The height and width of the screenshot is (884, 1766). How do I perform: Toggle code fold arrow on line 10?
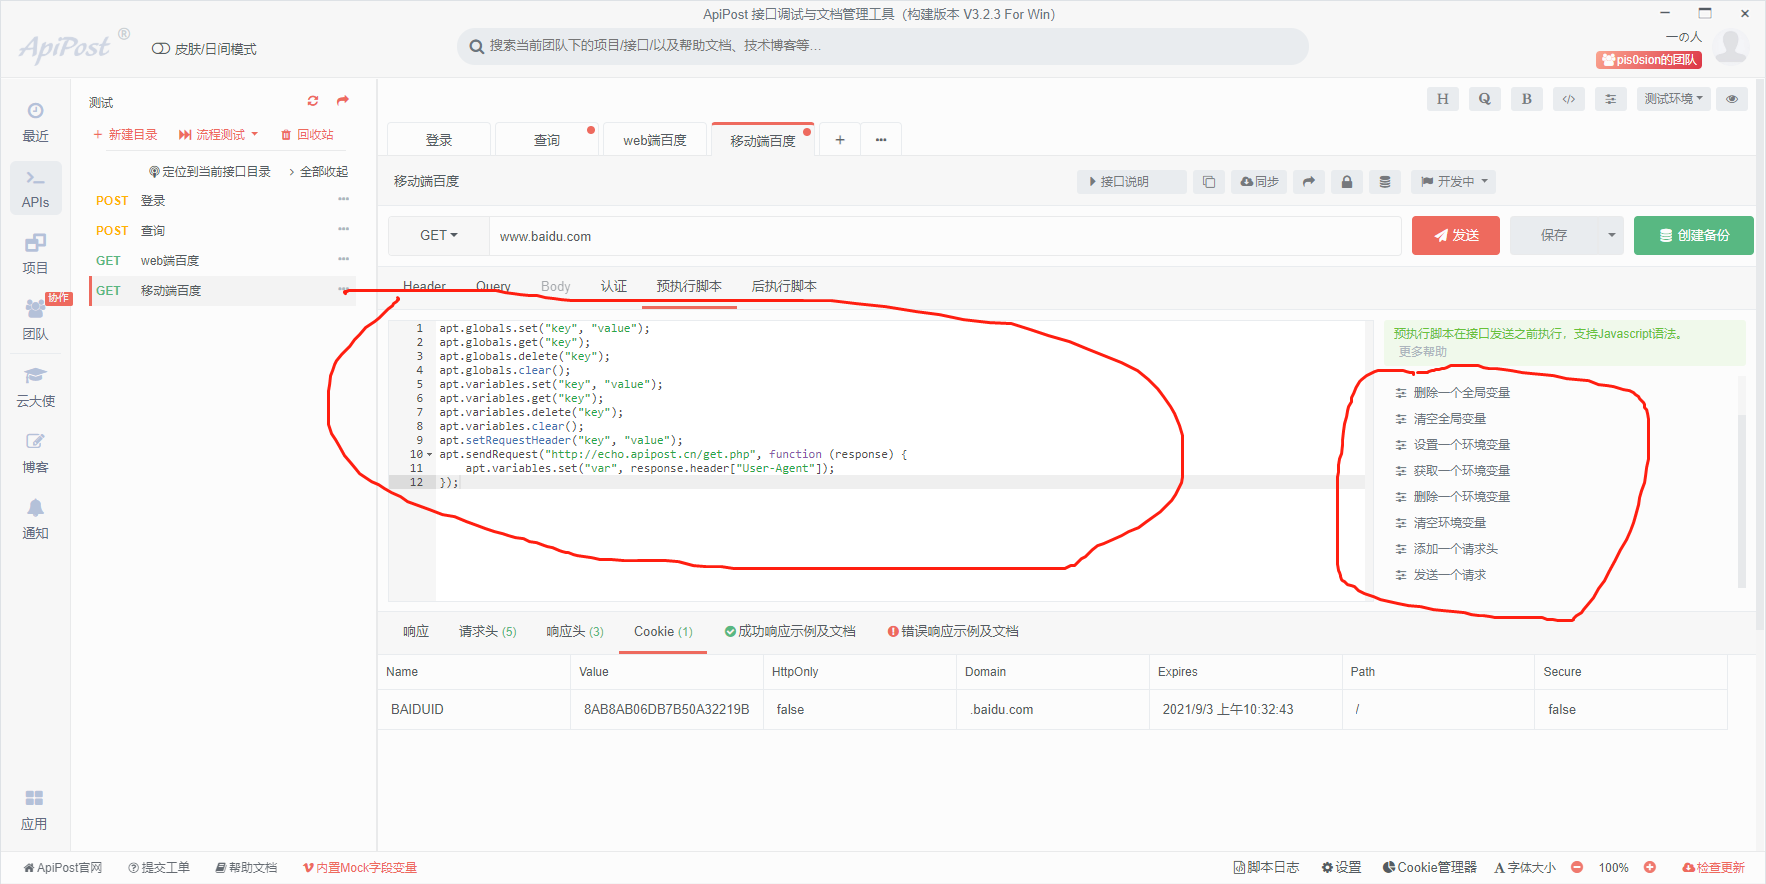point(430,455)
